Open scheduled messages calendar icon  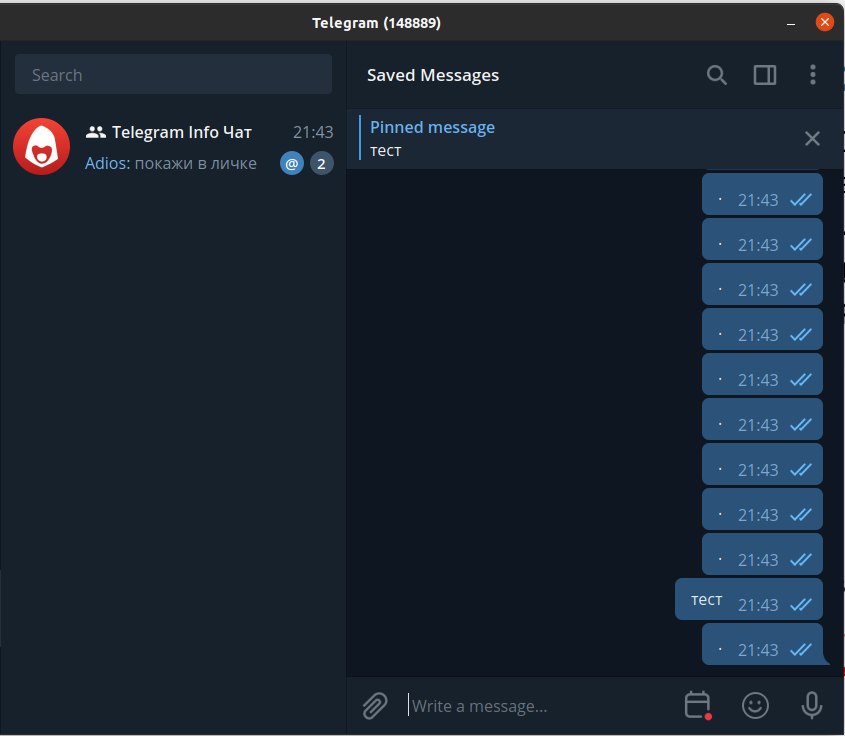(x=698, y=705)
